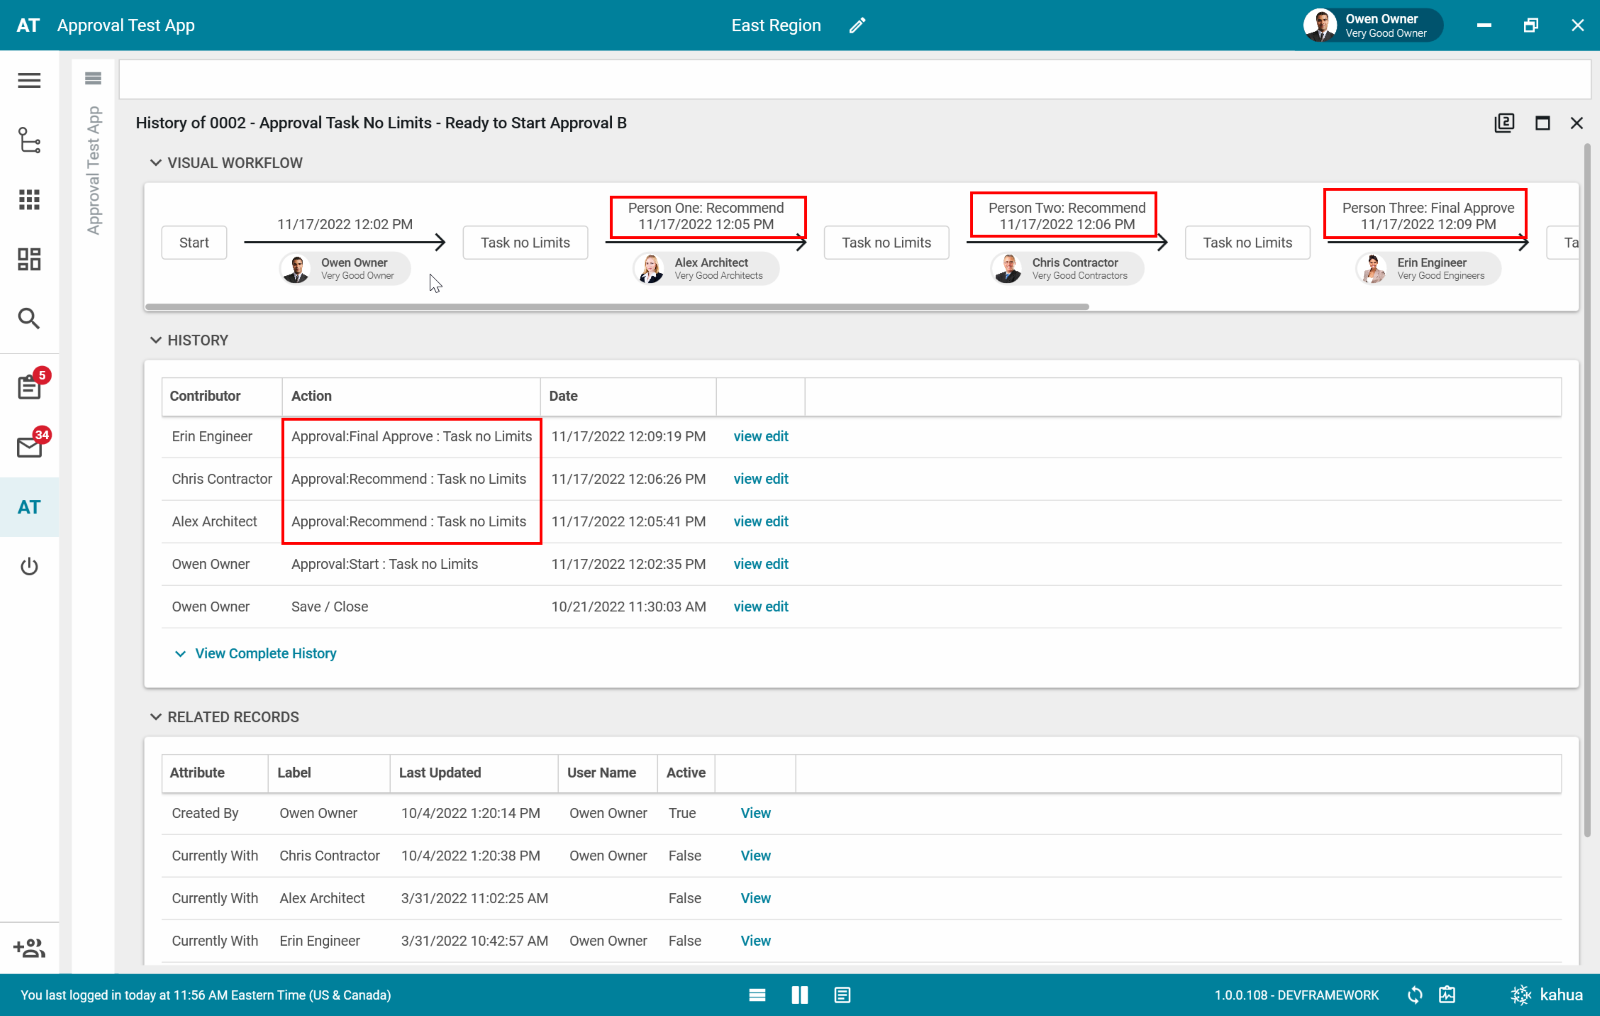Click the workflow tree icon in sidebar
1600x1016 pixels.
pos(29,140)
